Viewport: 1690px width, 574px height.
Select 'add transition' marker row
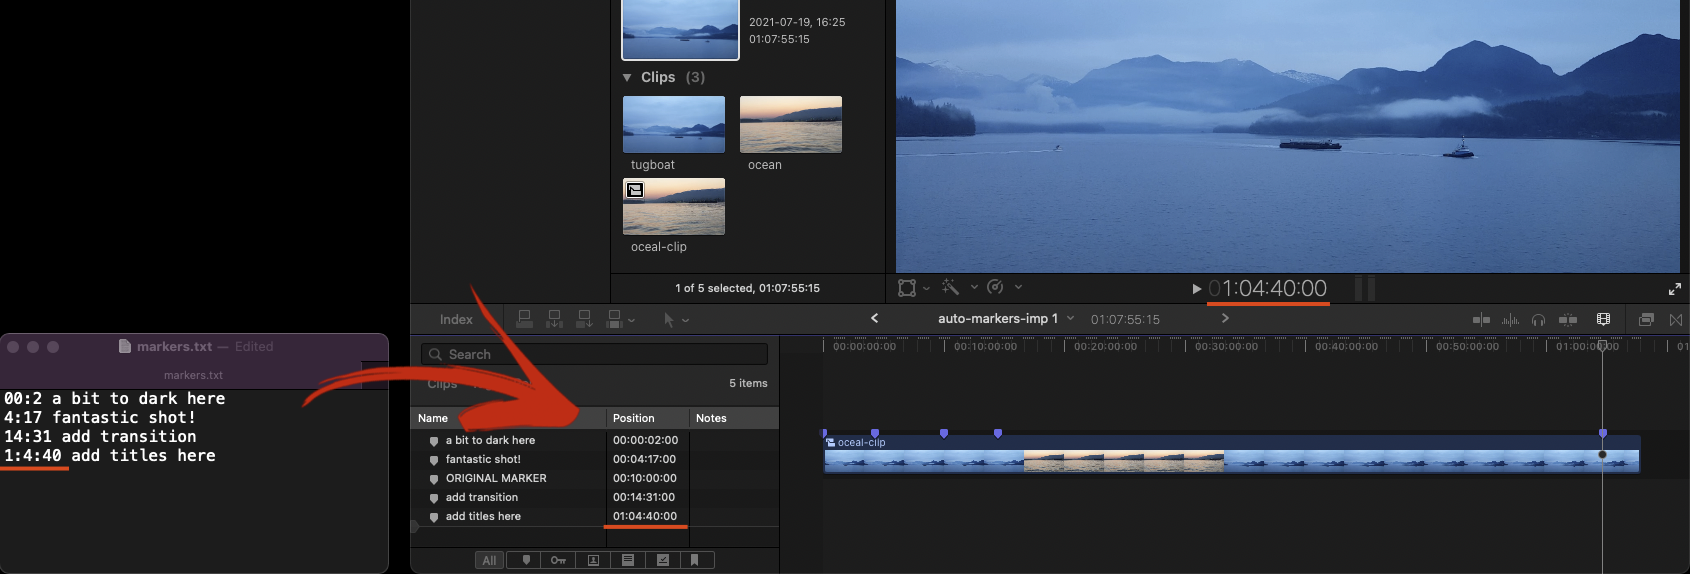595,497
